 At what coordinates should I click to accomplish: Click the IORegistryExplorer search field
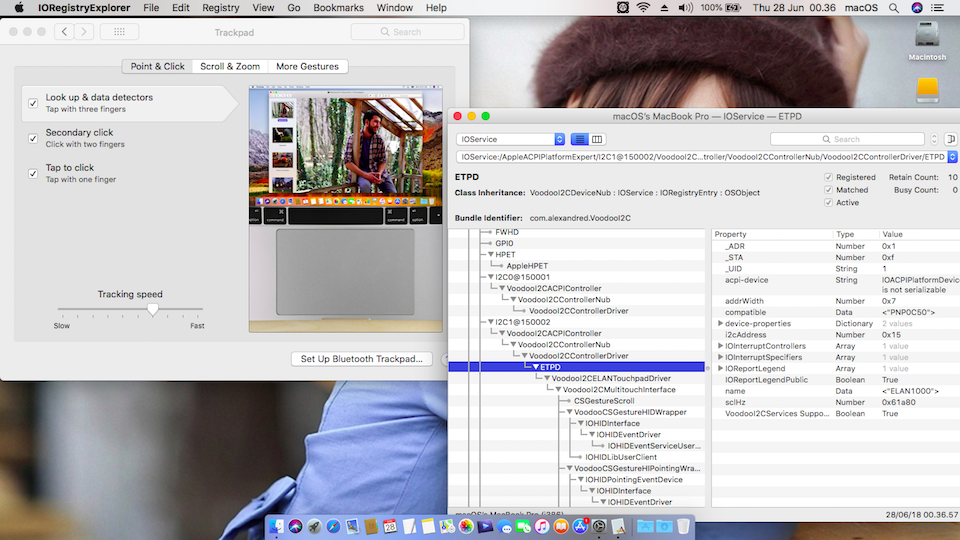click(x=850, y=139)
